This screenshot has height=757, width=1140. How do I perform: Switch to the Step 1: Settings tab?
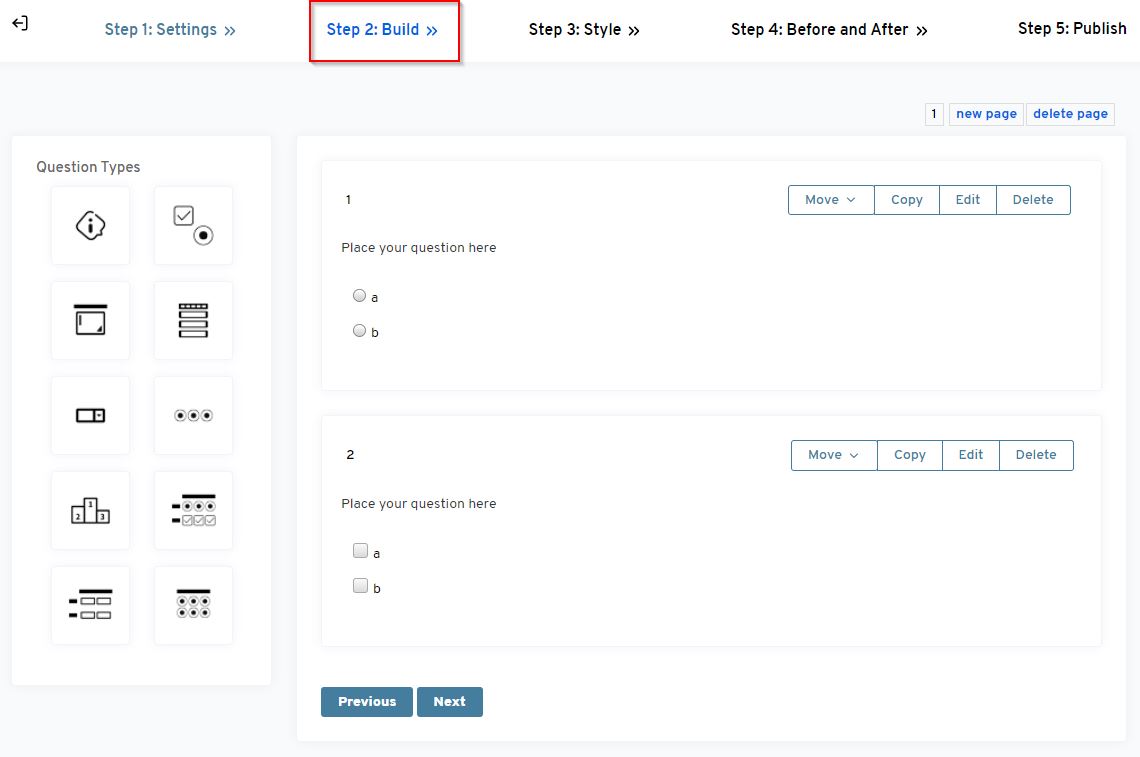pos(170,30)
